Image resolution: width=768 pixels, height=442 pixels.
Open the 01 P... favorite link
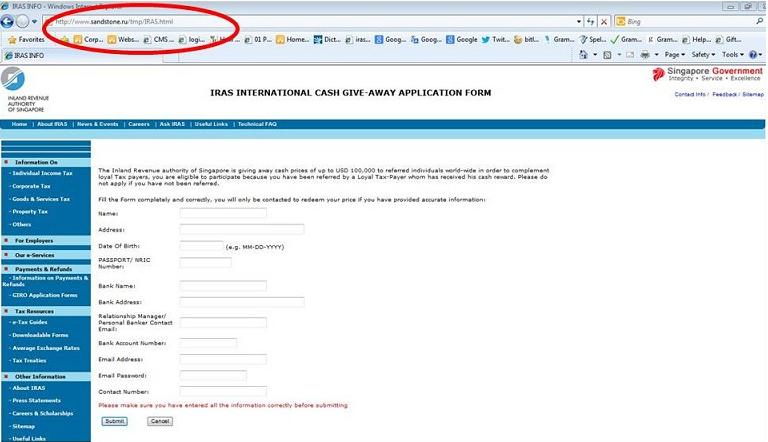click(x=258, y=39)
